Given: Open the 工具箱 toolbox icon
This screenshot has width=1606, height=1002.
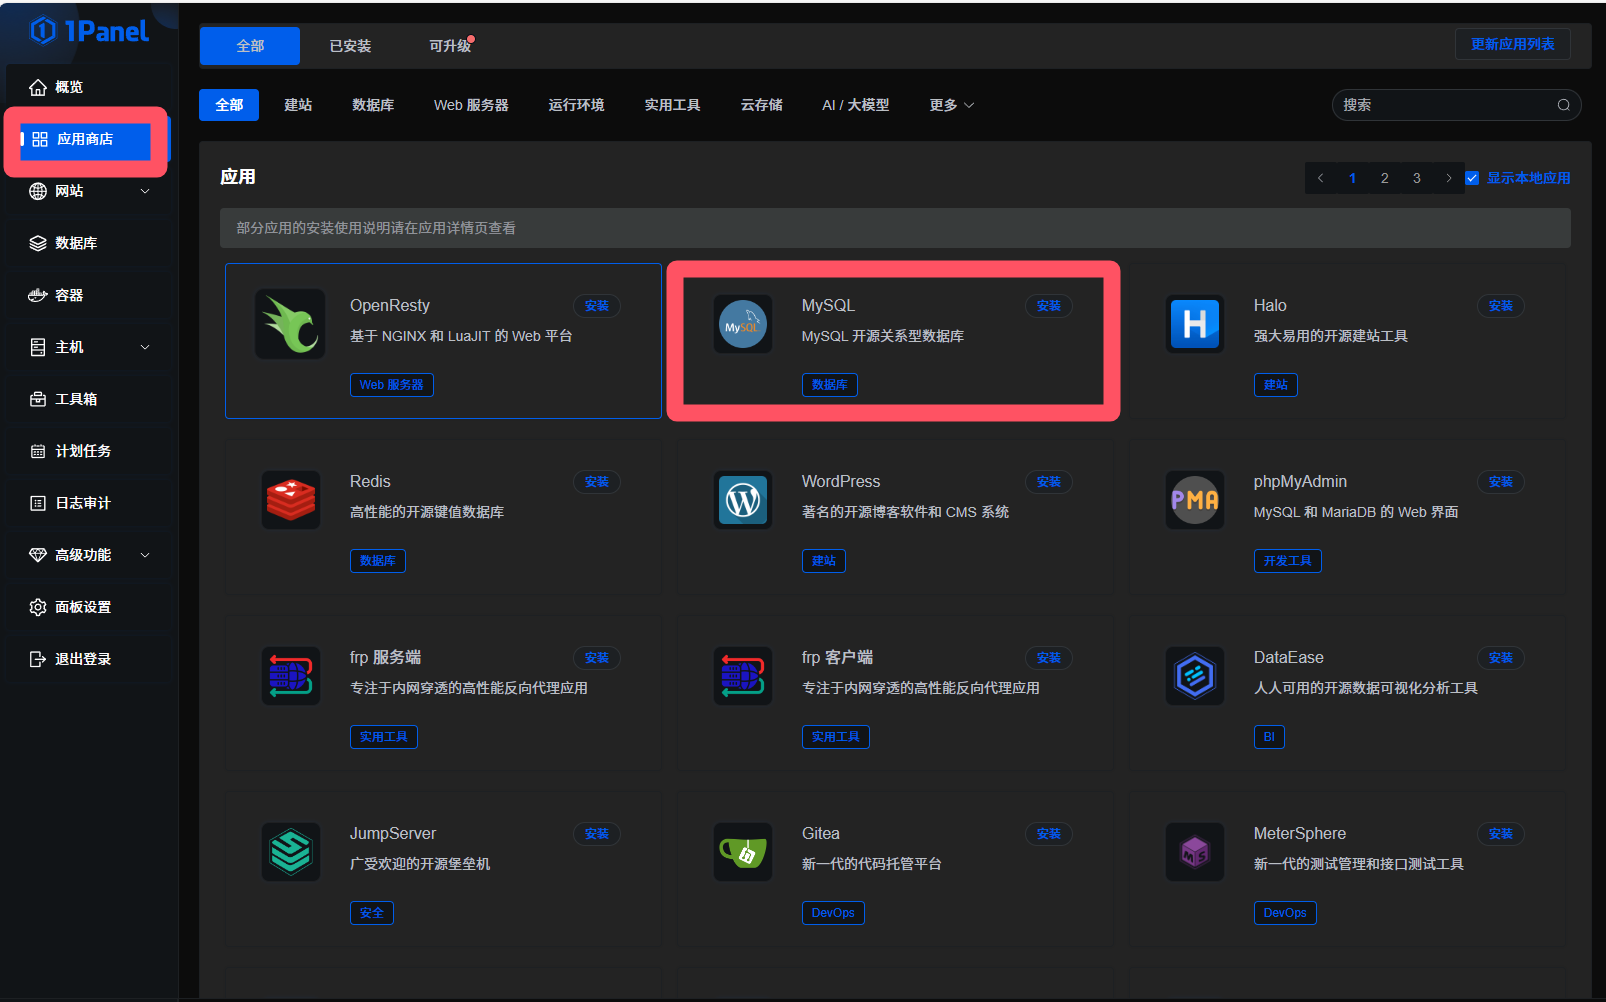Looking at the screenshot, I should (x=38, y=399).
